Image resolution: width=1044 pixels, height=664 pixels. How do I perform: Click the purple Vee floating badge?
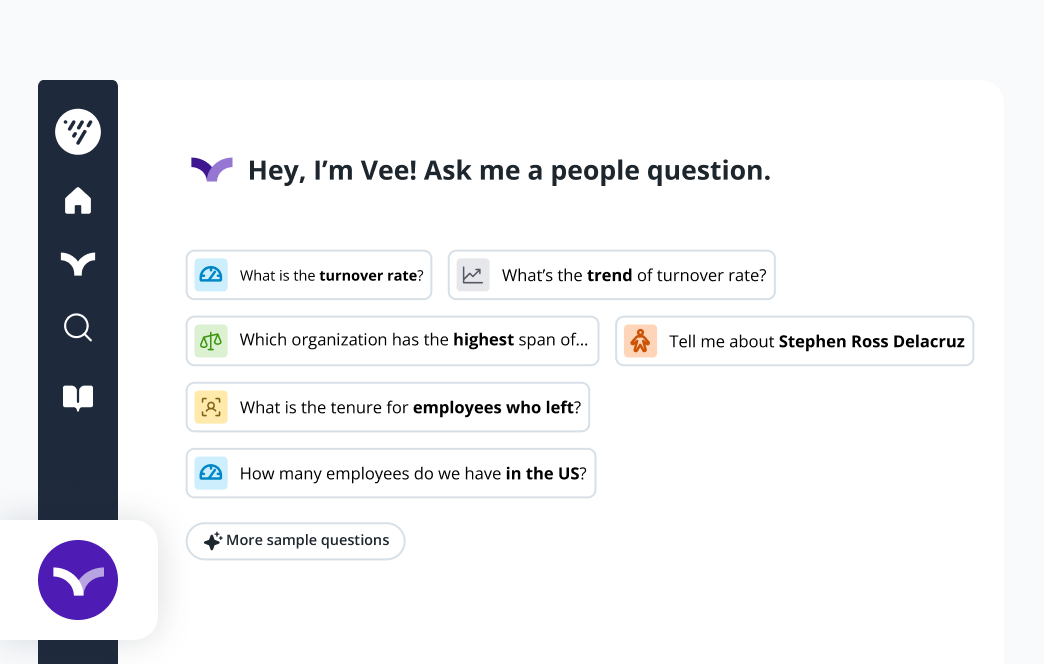pyautogui.click(x=78, y=580)
